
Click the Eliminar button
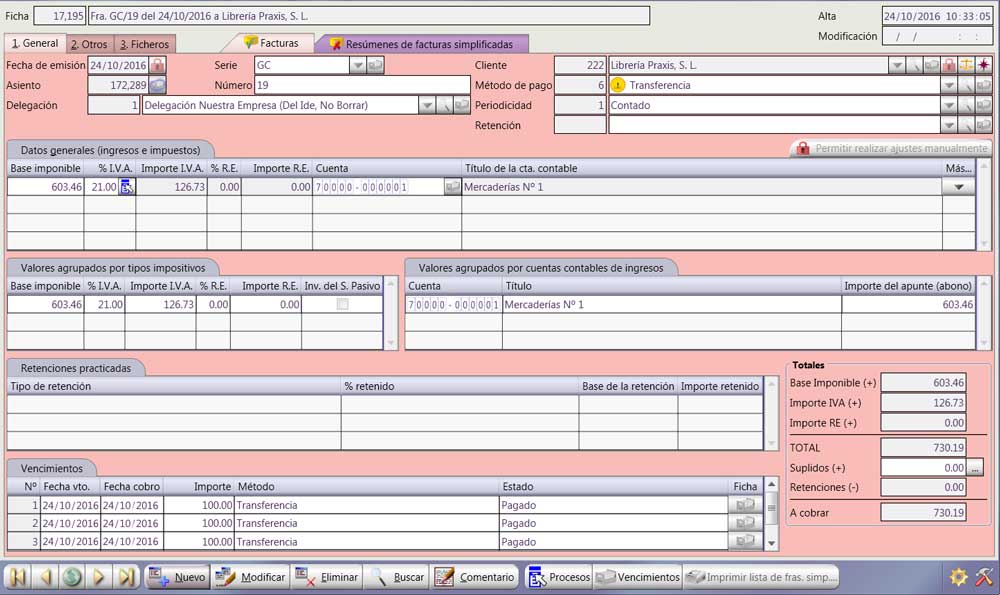coord(326,577)
